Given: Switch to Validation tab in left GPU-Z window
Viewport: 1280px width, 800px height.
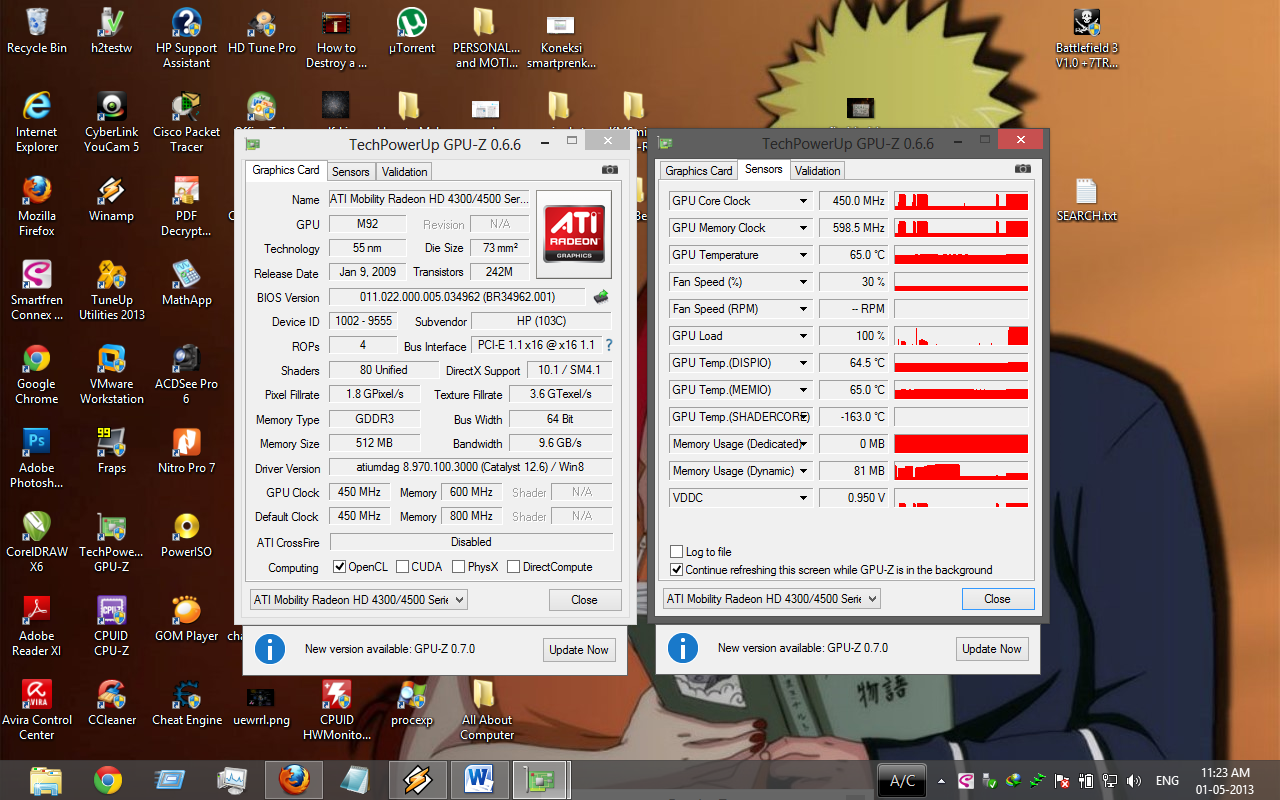Looking at the screenshot, I should pyautogui.click(x=405, y=171).
